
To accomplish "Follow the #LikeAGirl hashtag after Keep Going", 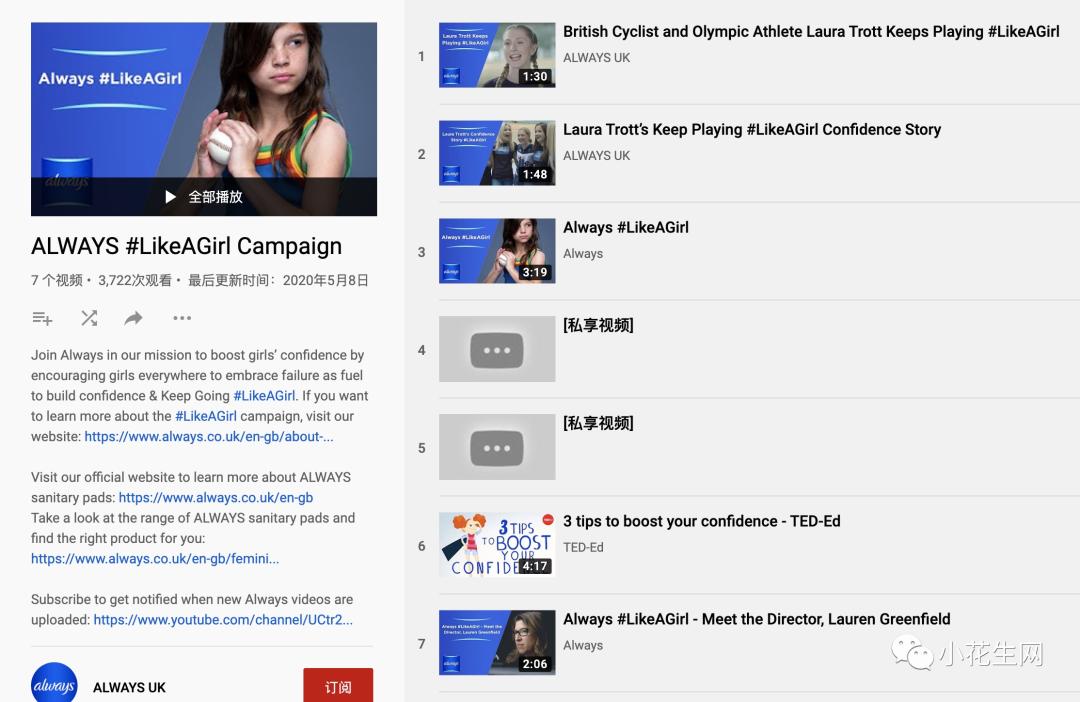I will (x=264, y=396).
